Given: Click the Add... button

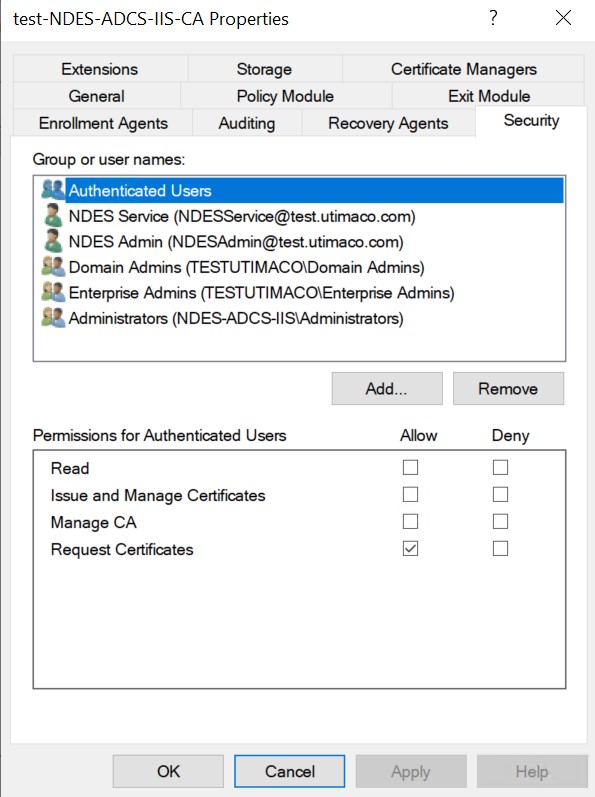Looking at the screenshot, I should coord(387,388).
